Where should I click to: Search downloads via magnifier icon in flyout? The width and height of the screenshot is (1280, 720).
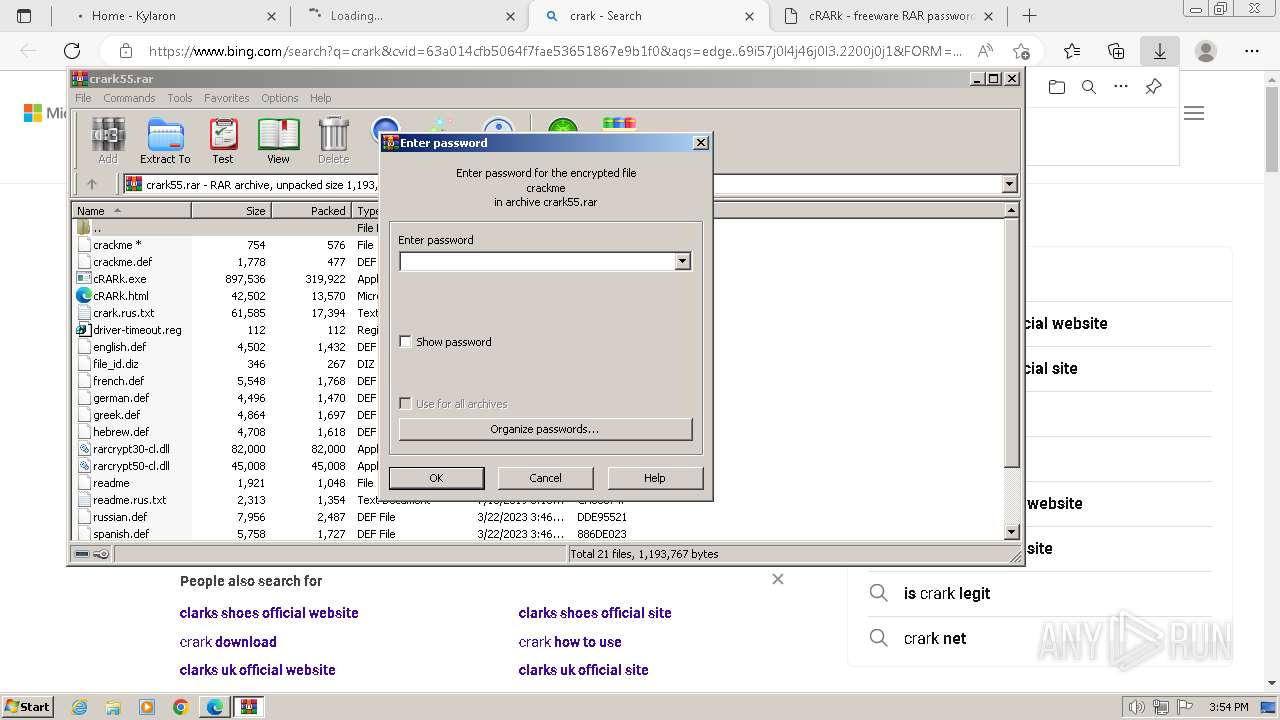coord(1089,87)
